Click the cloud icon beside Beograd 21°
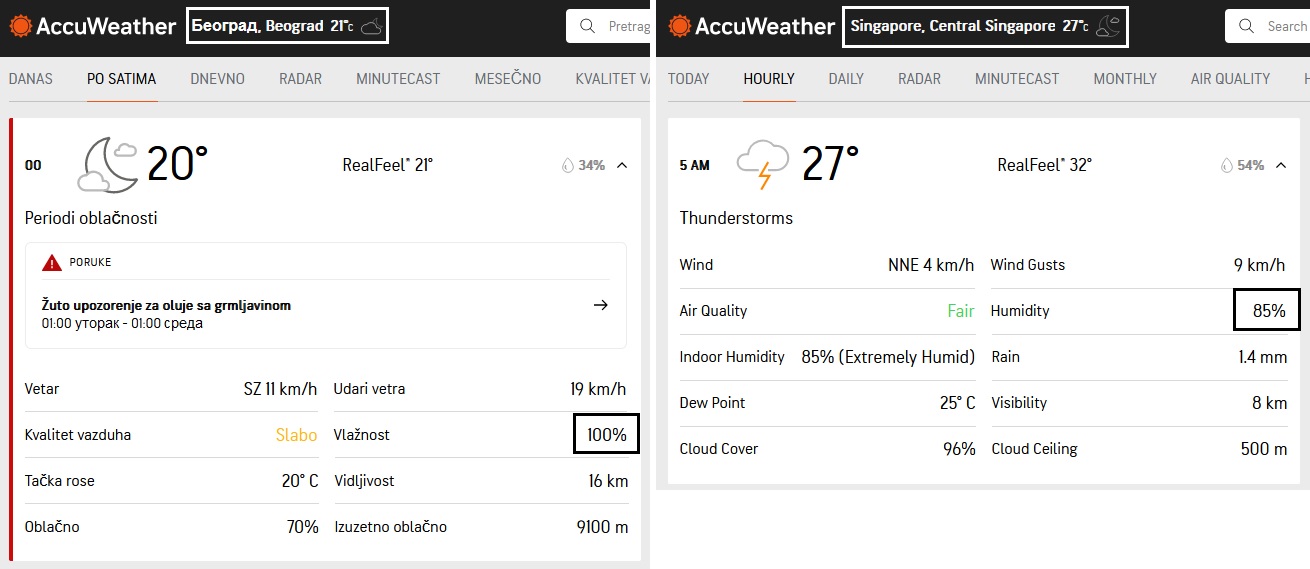This screenshot has width=1310, height=569. 371,27
